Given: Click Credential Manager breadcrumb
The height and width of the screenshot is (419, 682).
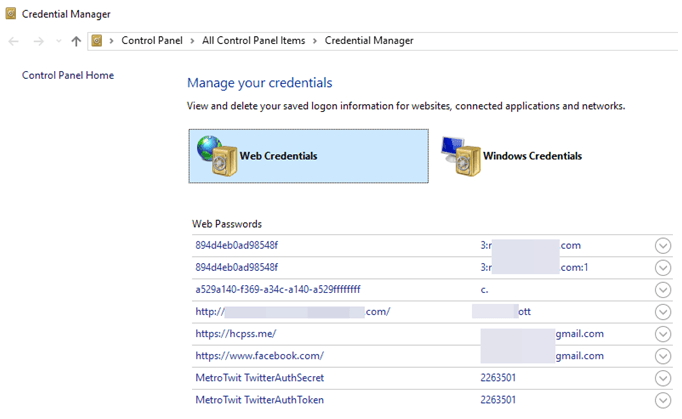Looking at the screenshot, I should (369, 40).
